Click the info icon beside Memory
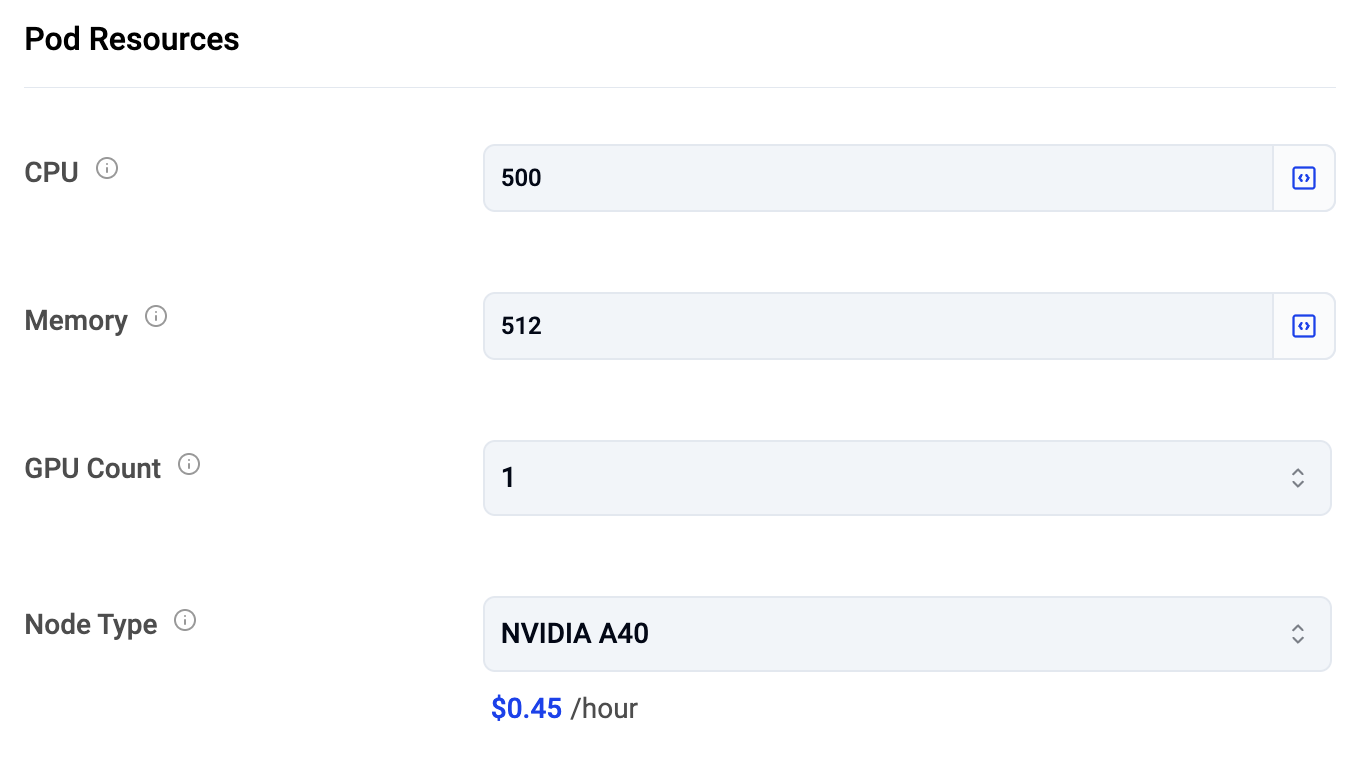Screen dimensions: 1356x758 156,317
